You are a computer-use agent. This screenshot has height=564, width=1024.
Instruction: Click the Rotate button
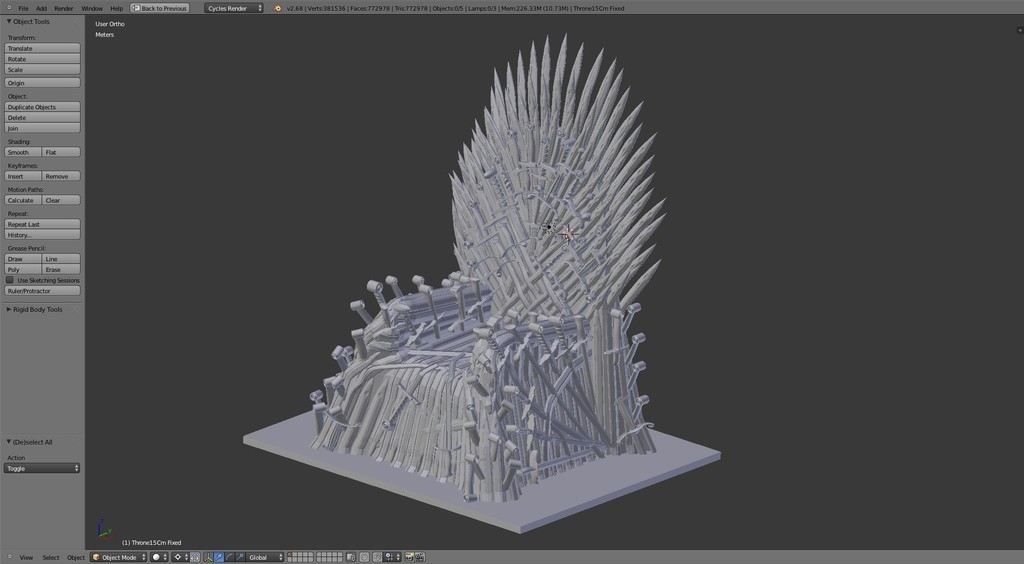(42, 59)
